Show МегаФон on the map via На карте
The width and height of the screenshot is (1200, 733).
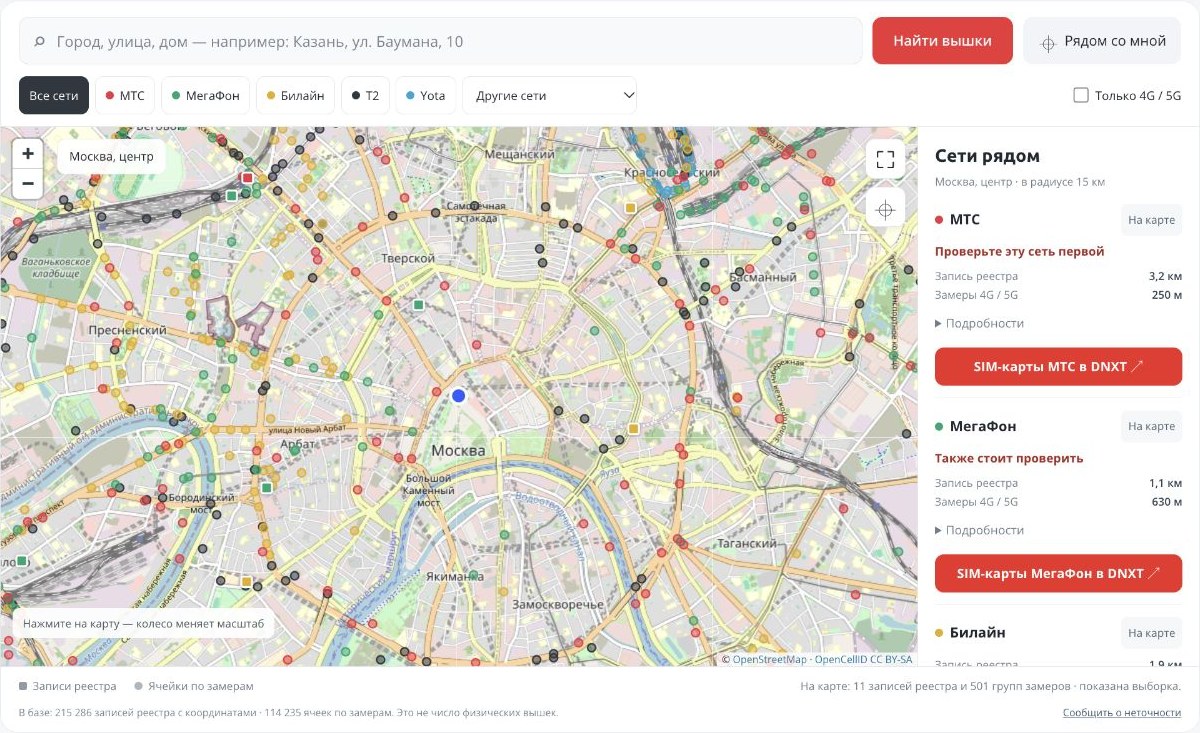[1151, 427]
